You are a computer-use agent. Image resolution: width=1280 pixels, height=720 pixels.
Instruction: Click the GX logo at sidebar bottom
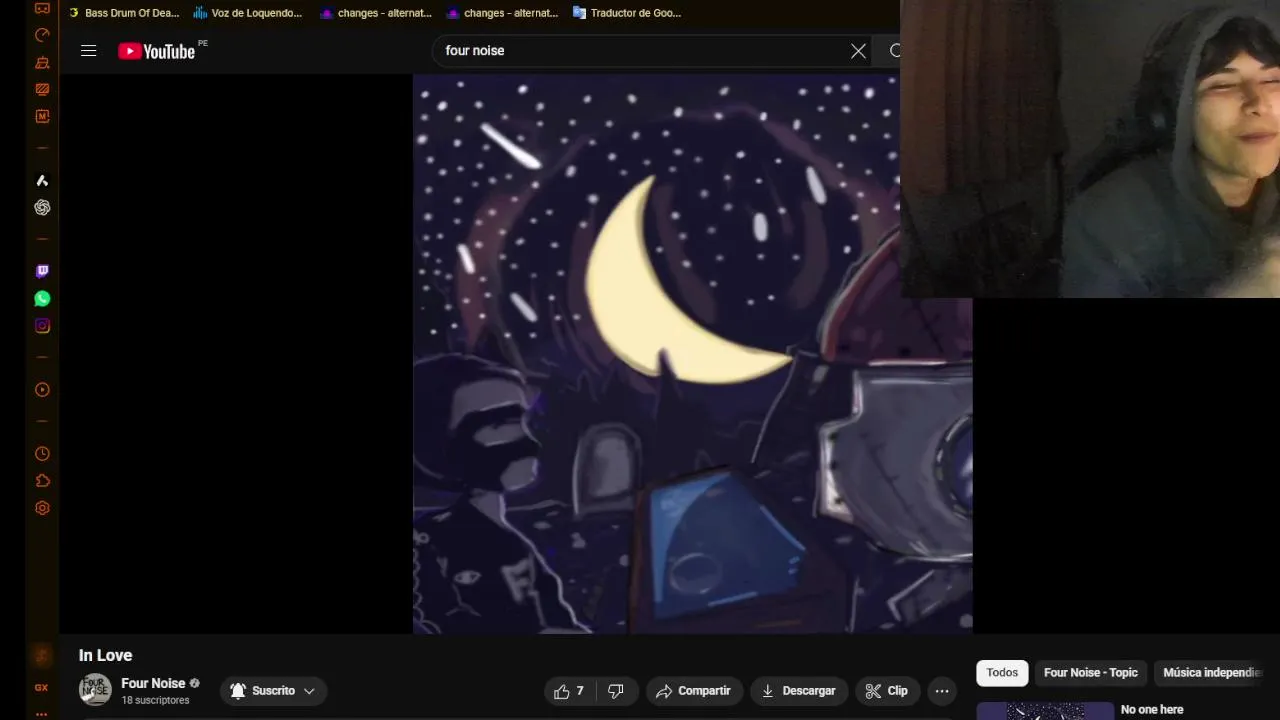[41, 687]
